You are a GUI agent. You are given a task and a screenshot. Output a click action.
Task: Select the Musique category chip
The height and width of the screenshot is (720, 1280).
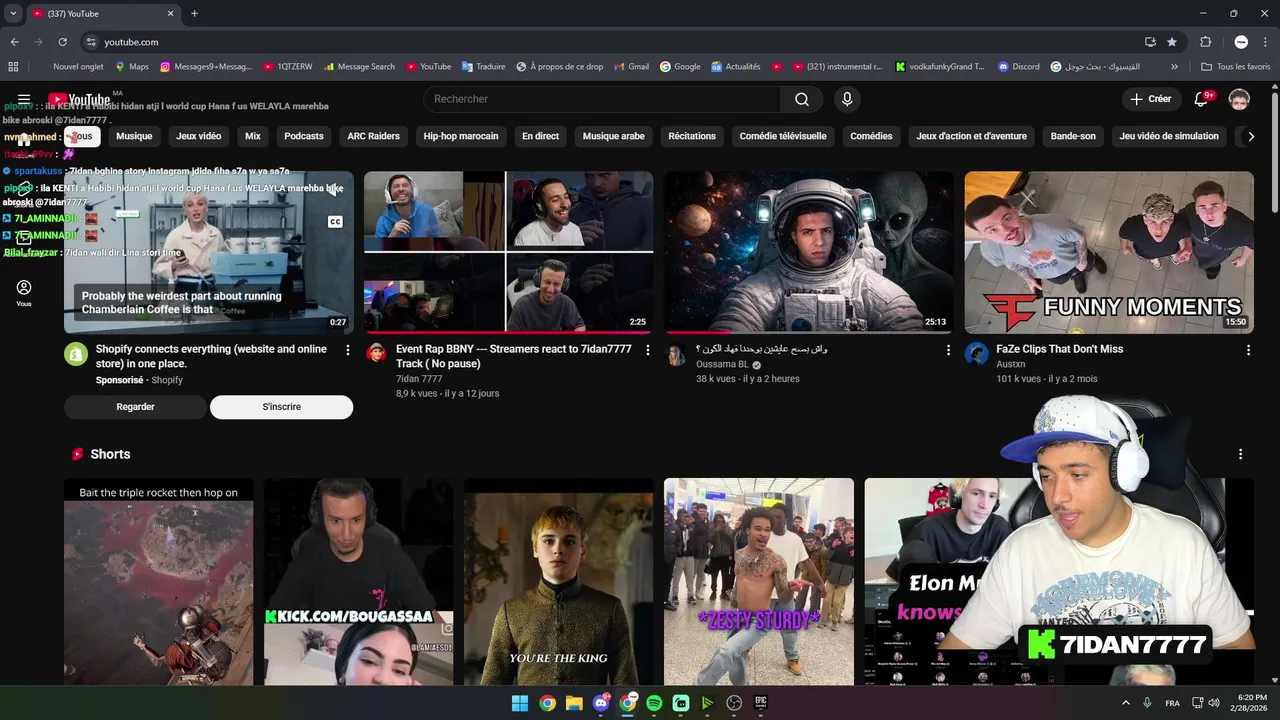[x=134, y=136]
